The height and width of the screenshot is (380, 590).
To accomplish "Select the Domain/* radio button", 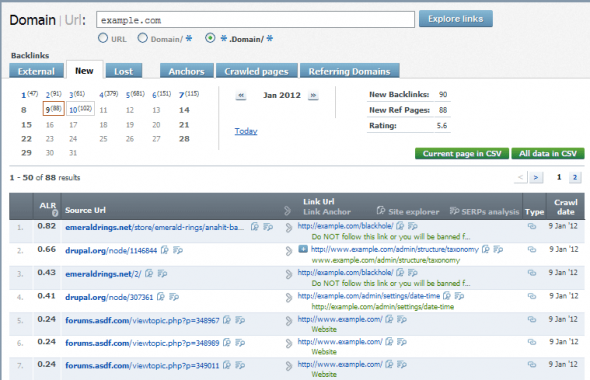I will [142, 38].
